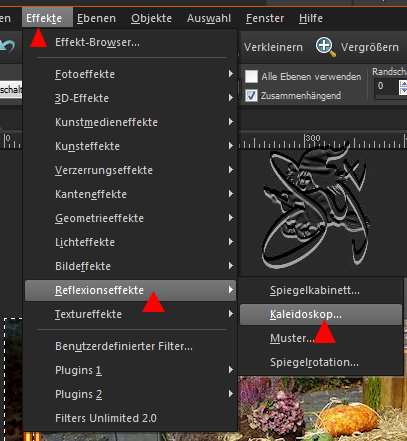The image size is (407, 441).
Task: Expand Plugins 2 submenu
Action: click(x=130, y=394)
